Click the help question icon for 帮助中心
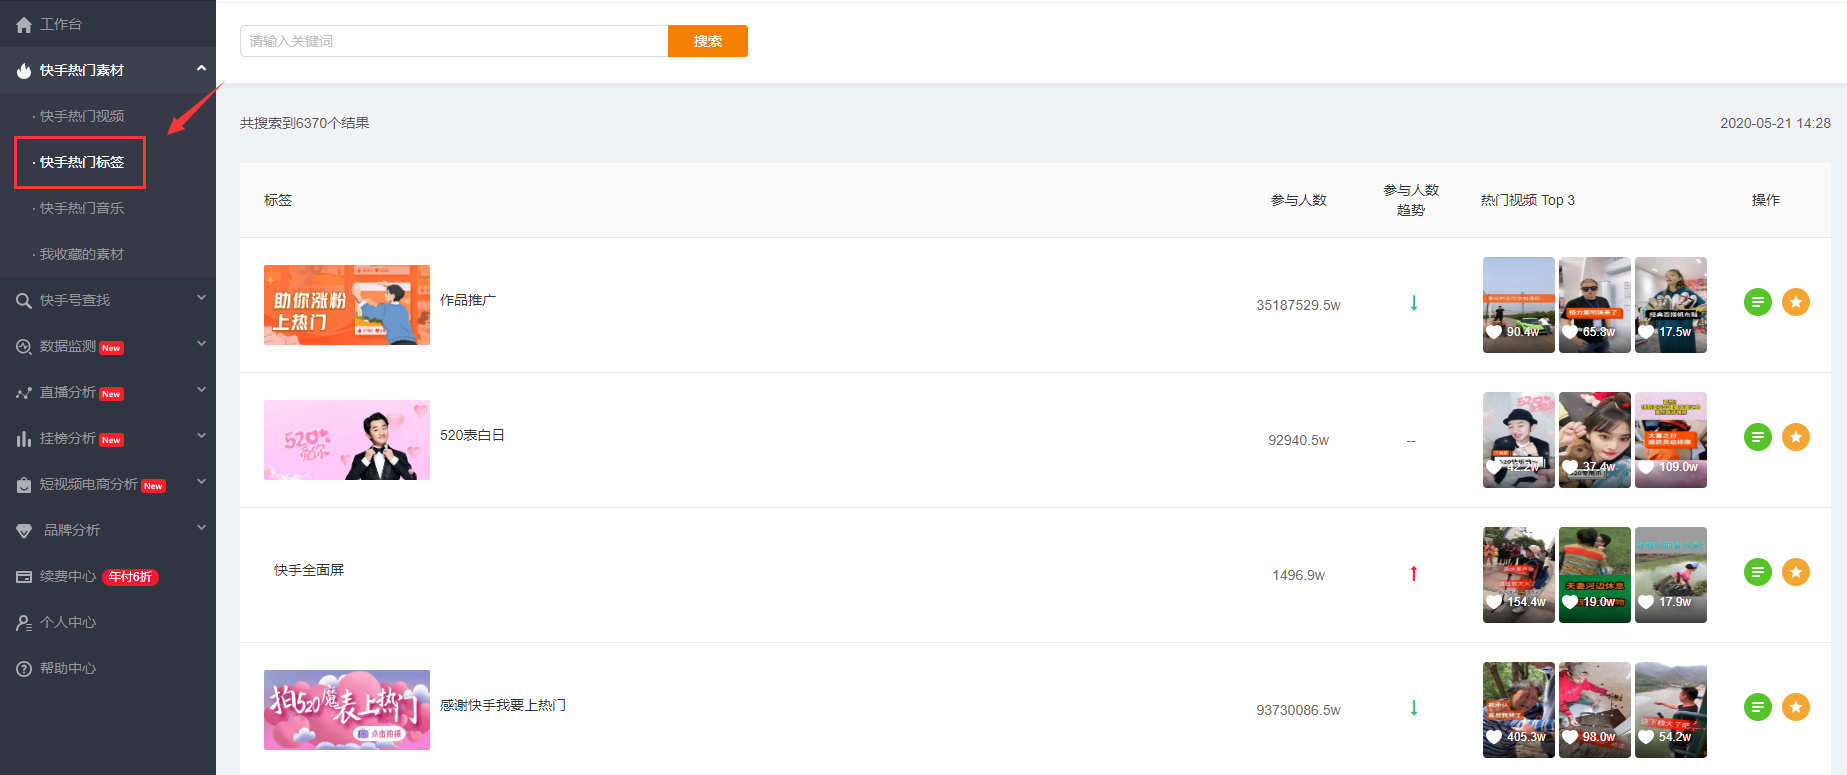The height and width of the screenshot is (775, 1847). (24, 669)
